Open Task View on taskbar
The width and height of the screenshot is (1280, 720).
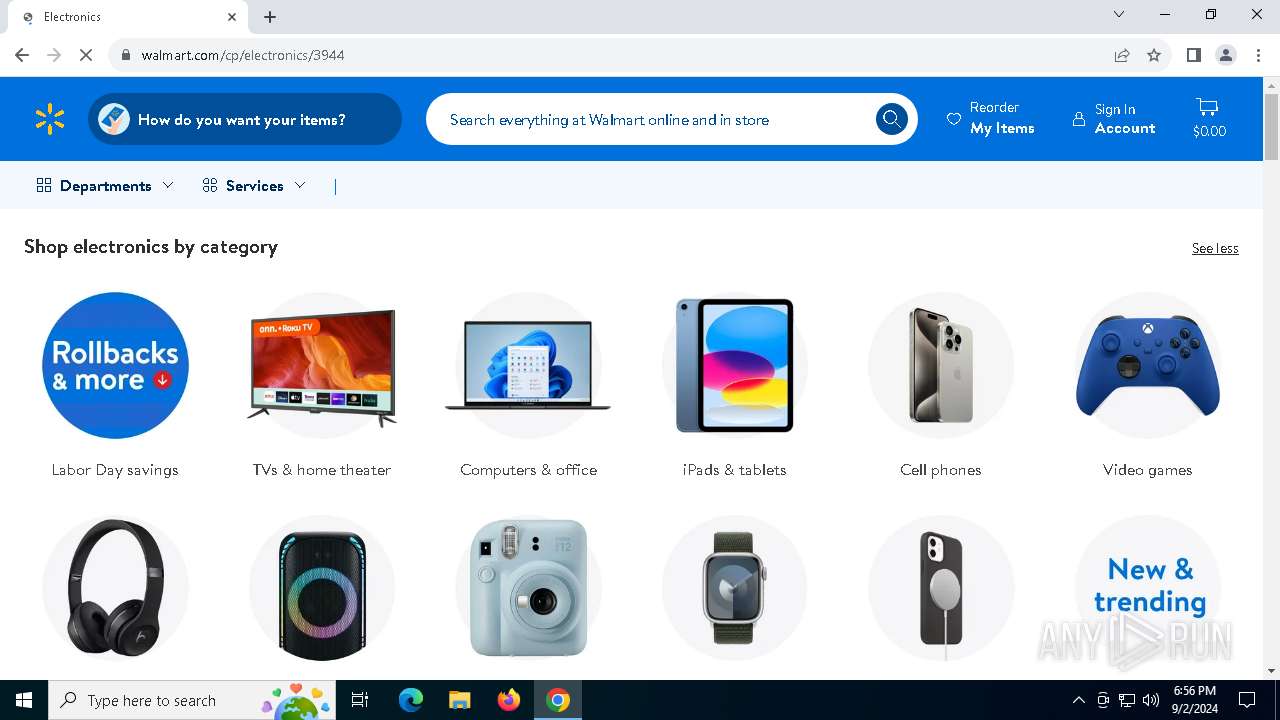pos(360,700)
